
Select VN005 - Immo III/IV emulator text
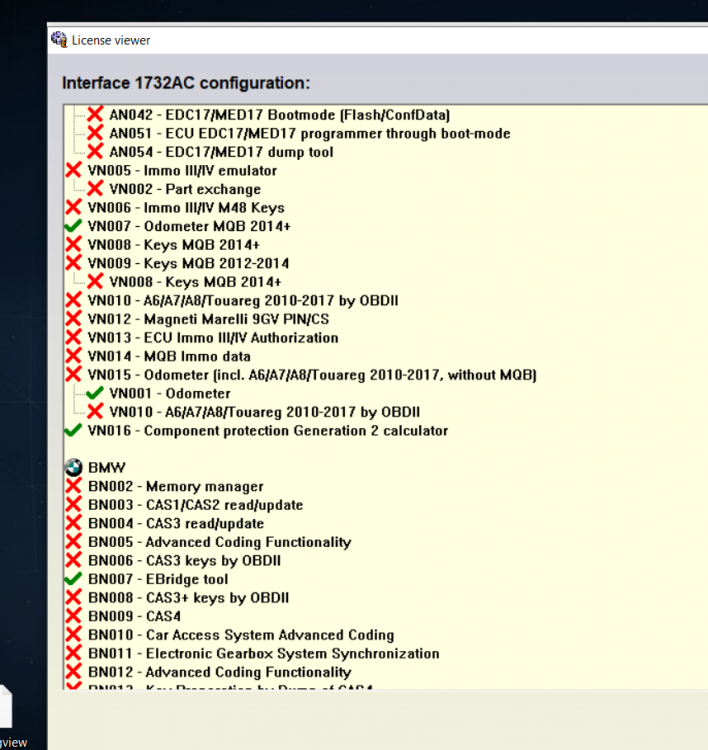point(182,171)
